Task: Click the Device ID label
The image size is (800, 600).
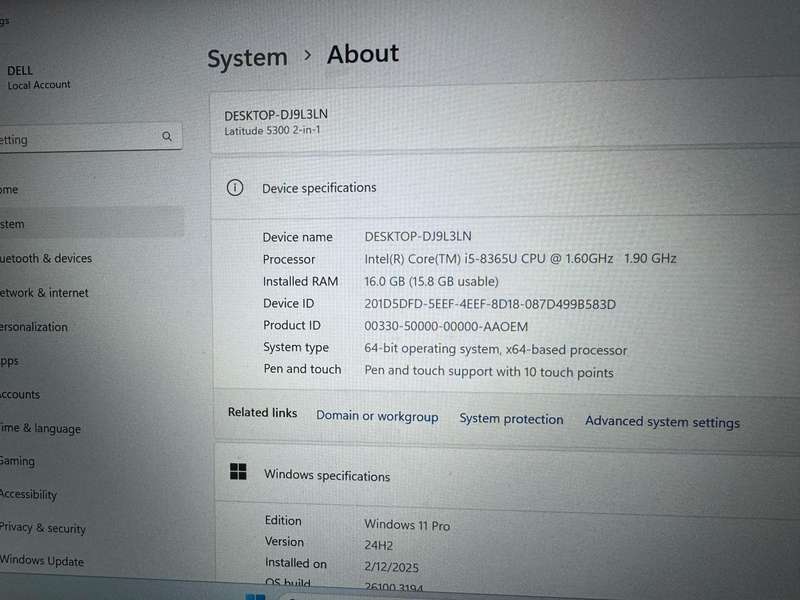Action: point(288,303)
